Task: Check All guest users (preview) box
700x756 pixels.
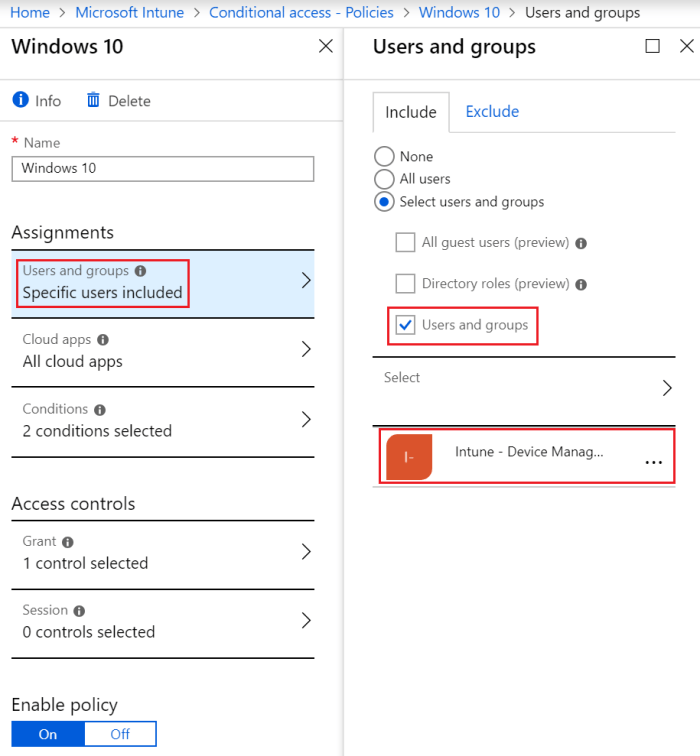Action: [x=405, y=242]
